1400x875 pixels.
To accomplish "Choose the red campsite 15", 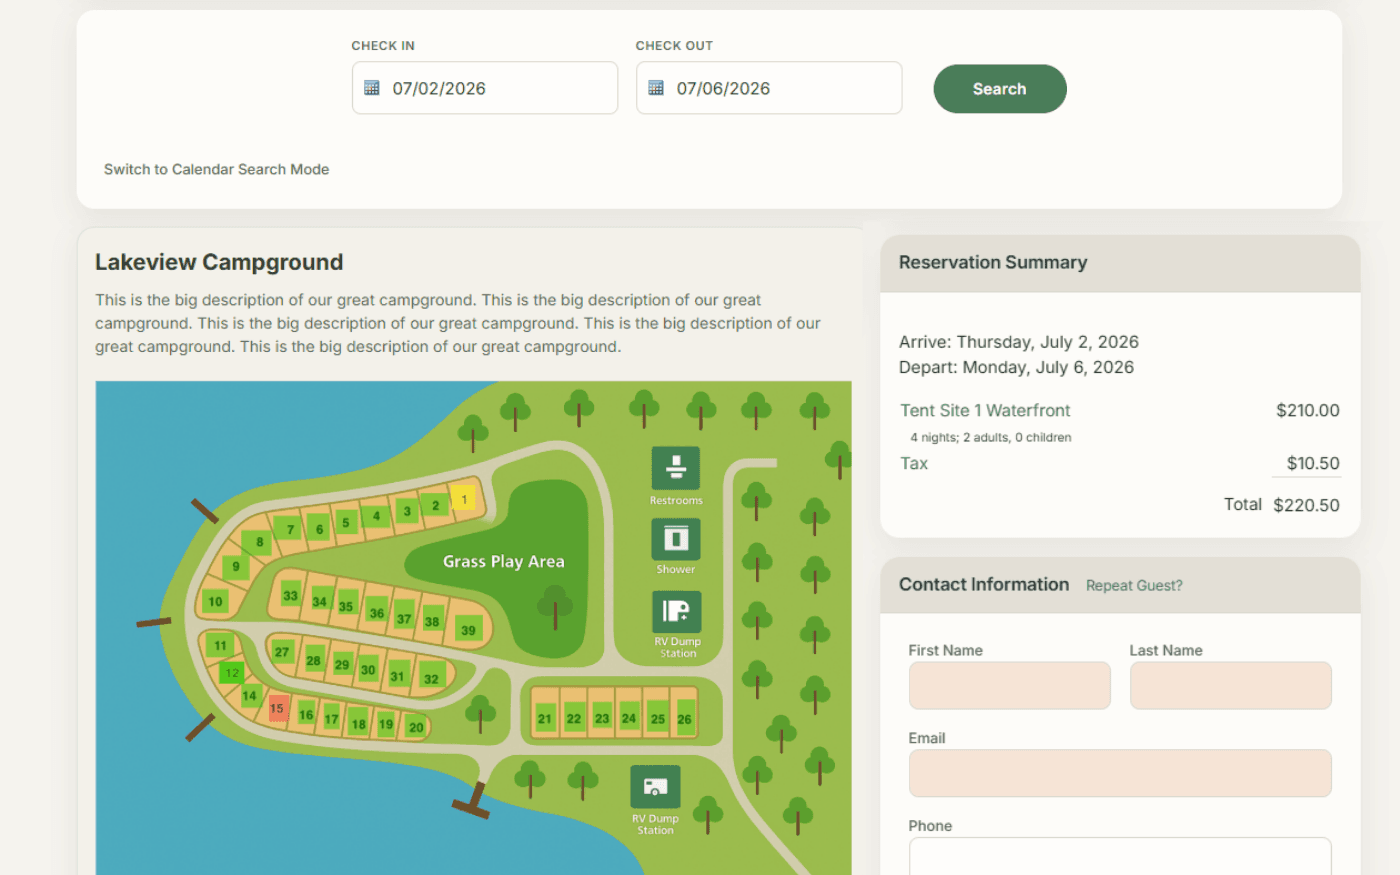I will point(278,709).
